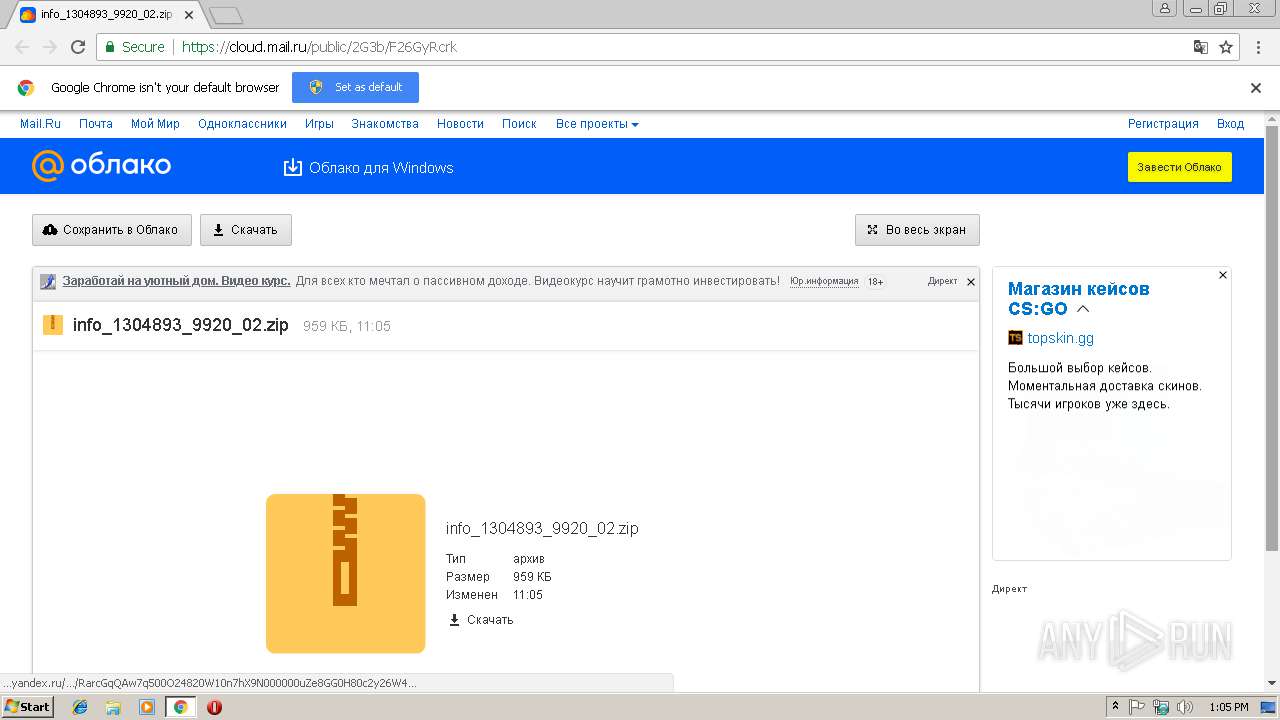Screen dimensions: 1280x720
Task: Click download icon next to Облако для Windows
Action: 292,167
